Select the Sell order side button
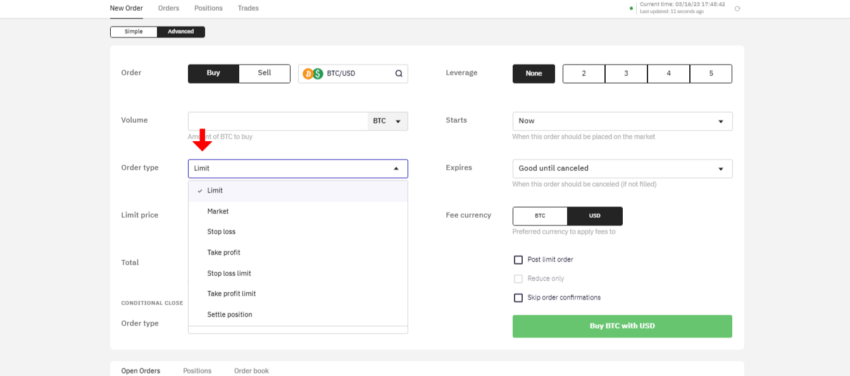This screenshot has height=376, width=850. [x=265, y=74]
